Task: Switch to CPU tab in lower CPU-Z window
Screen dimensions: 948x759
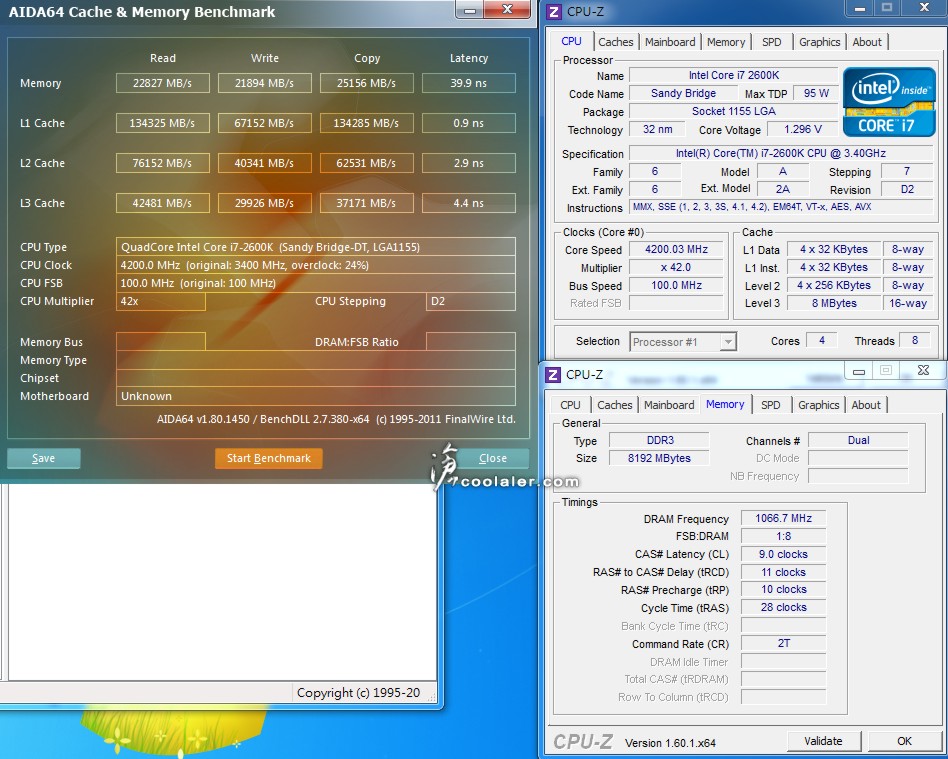Action: pos(570,405)
